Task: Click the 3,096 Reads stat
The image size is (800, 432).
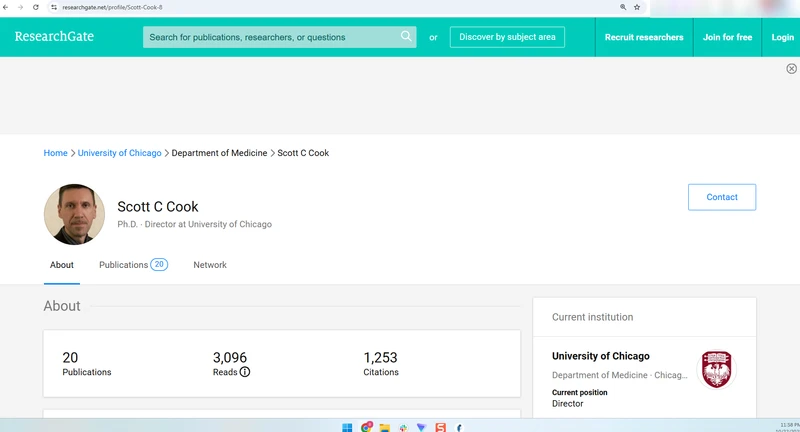Action: (x=231, y=364)
